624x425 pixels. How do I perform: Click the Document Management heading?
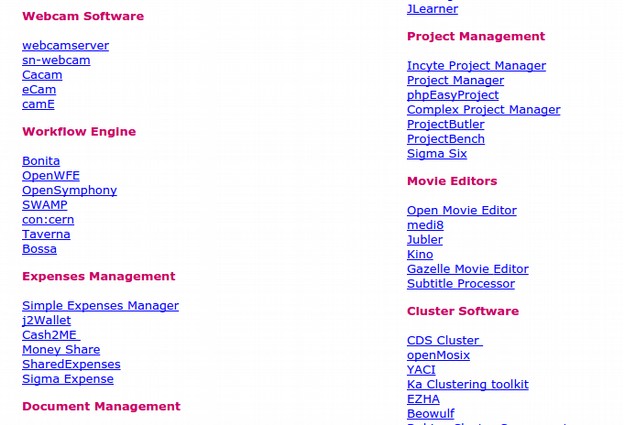pyautogui.click(x=101, y=406)
